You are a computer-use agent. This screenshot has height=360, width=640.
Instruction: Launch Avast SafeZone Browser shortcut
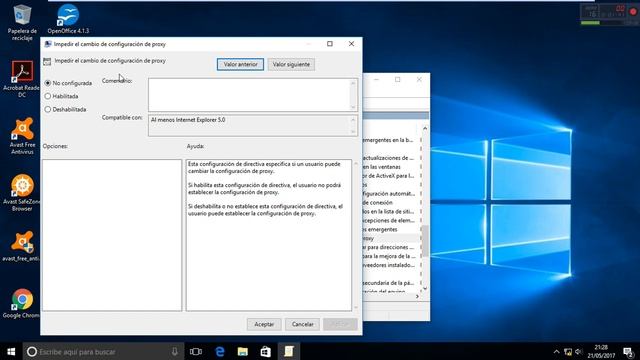pyautogui.click(x=22, y=193)
